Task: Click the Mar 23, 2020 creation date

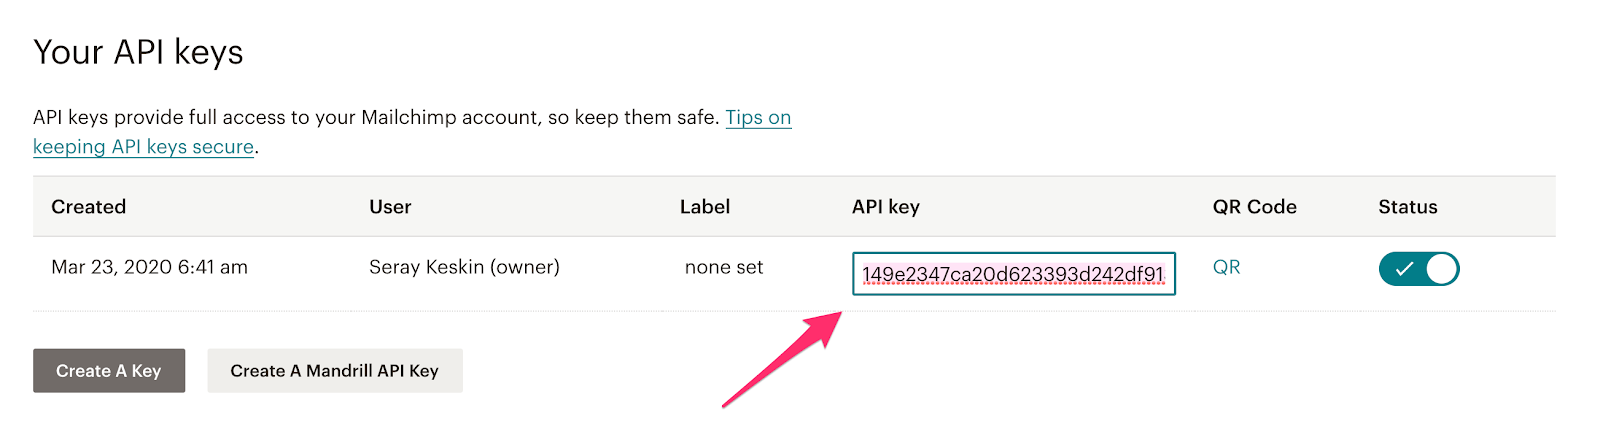Action: point(149,267)
